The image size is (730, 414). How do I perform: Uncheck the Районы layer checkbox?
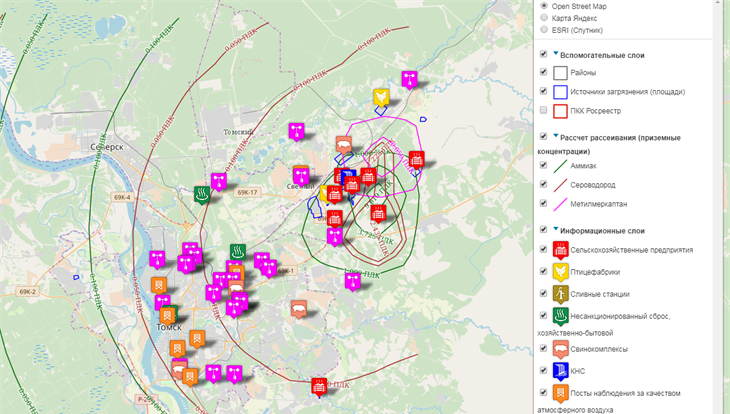coord(543,72)
